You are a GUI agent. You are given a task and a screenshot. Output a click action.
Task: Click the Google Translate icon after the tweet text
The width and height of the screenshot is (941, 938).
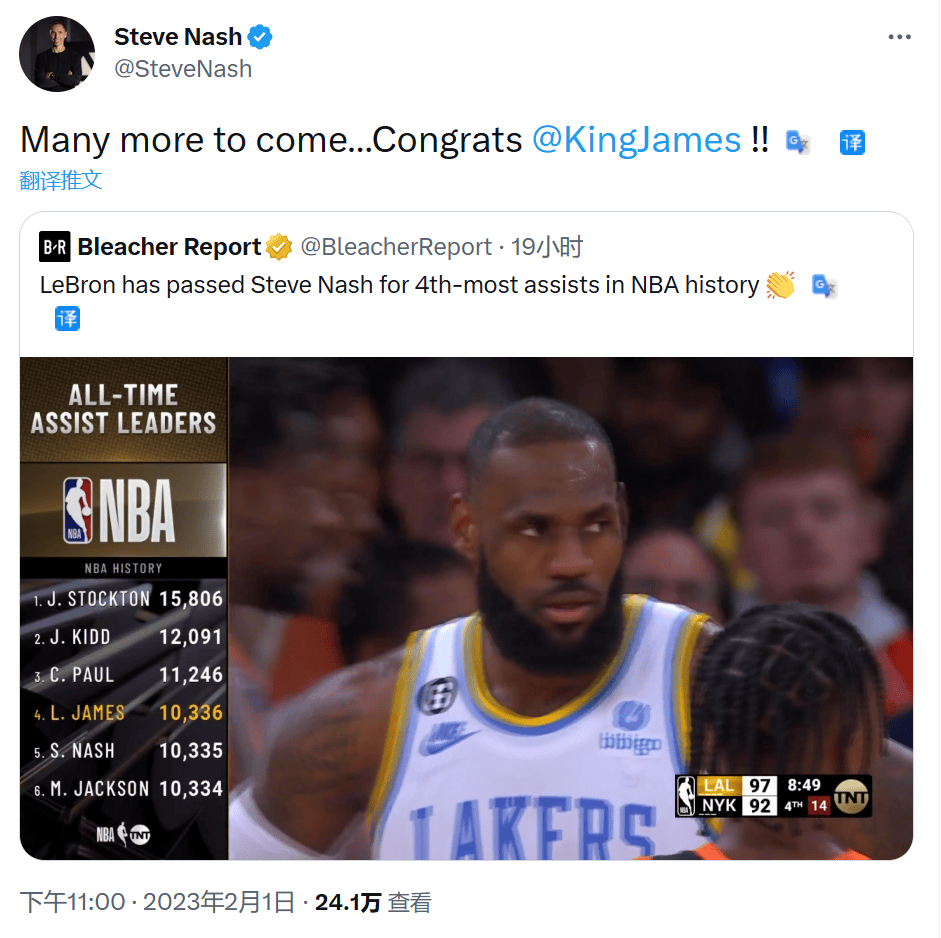tap(797, 142)
